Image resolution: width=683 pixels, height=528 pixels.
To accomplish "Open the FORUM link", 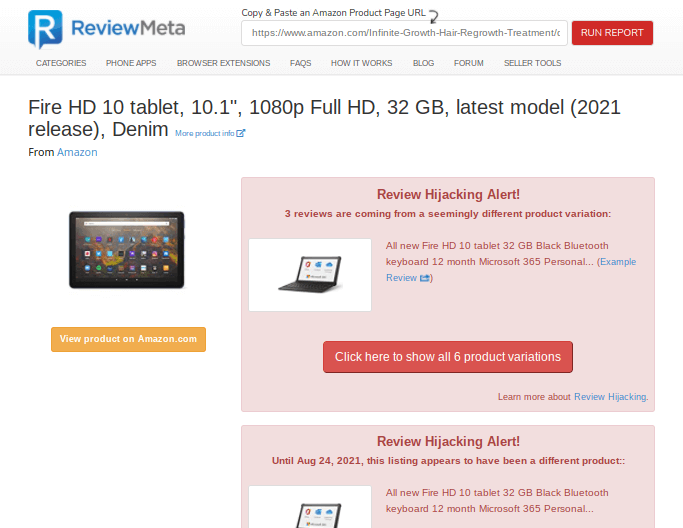I will coord(469,63).
